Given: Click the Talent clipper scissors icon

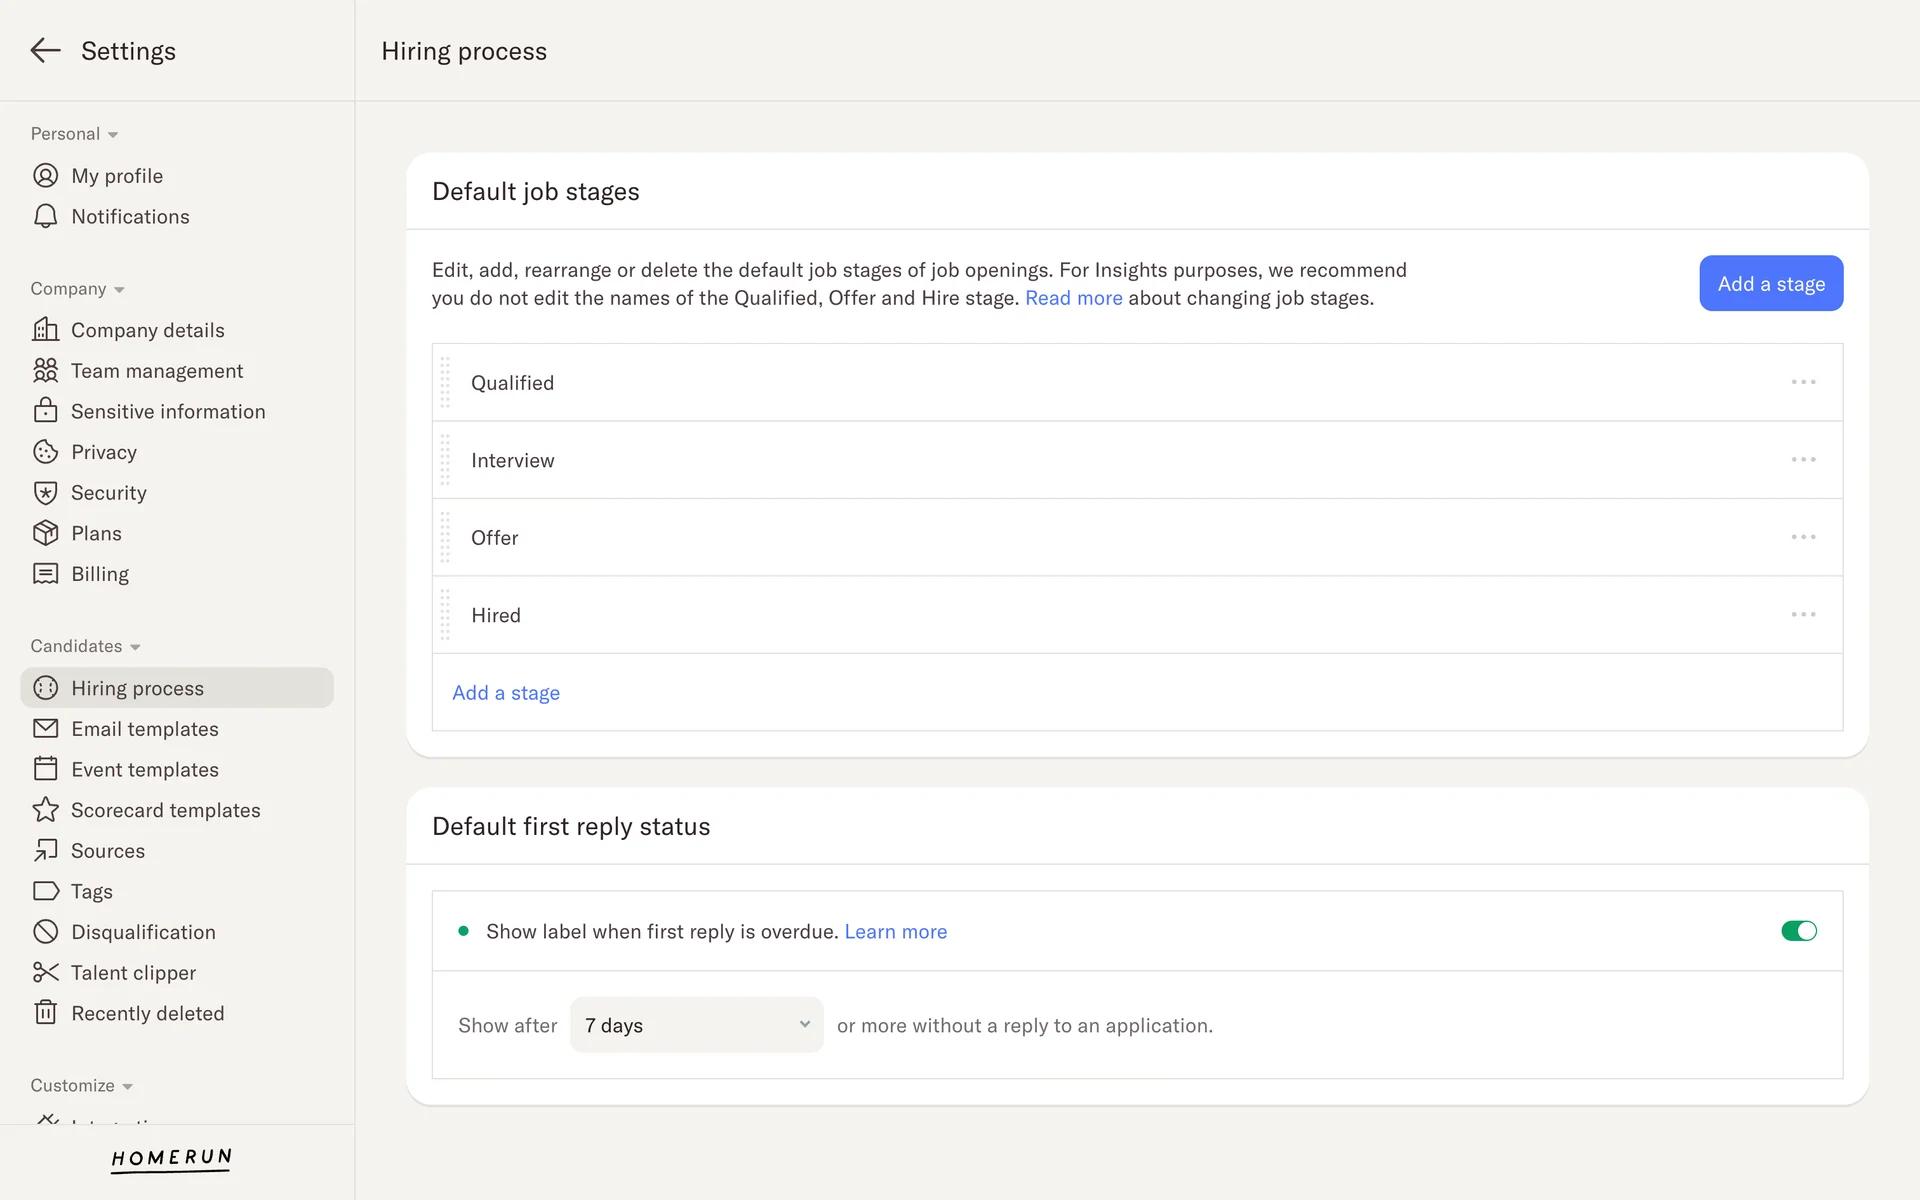Looking at the screenshot, I should point(46,972).
